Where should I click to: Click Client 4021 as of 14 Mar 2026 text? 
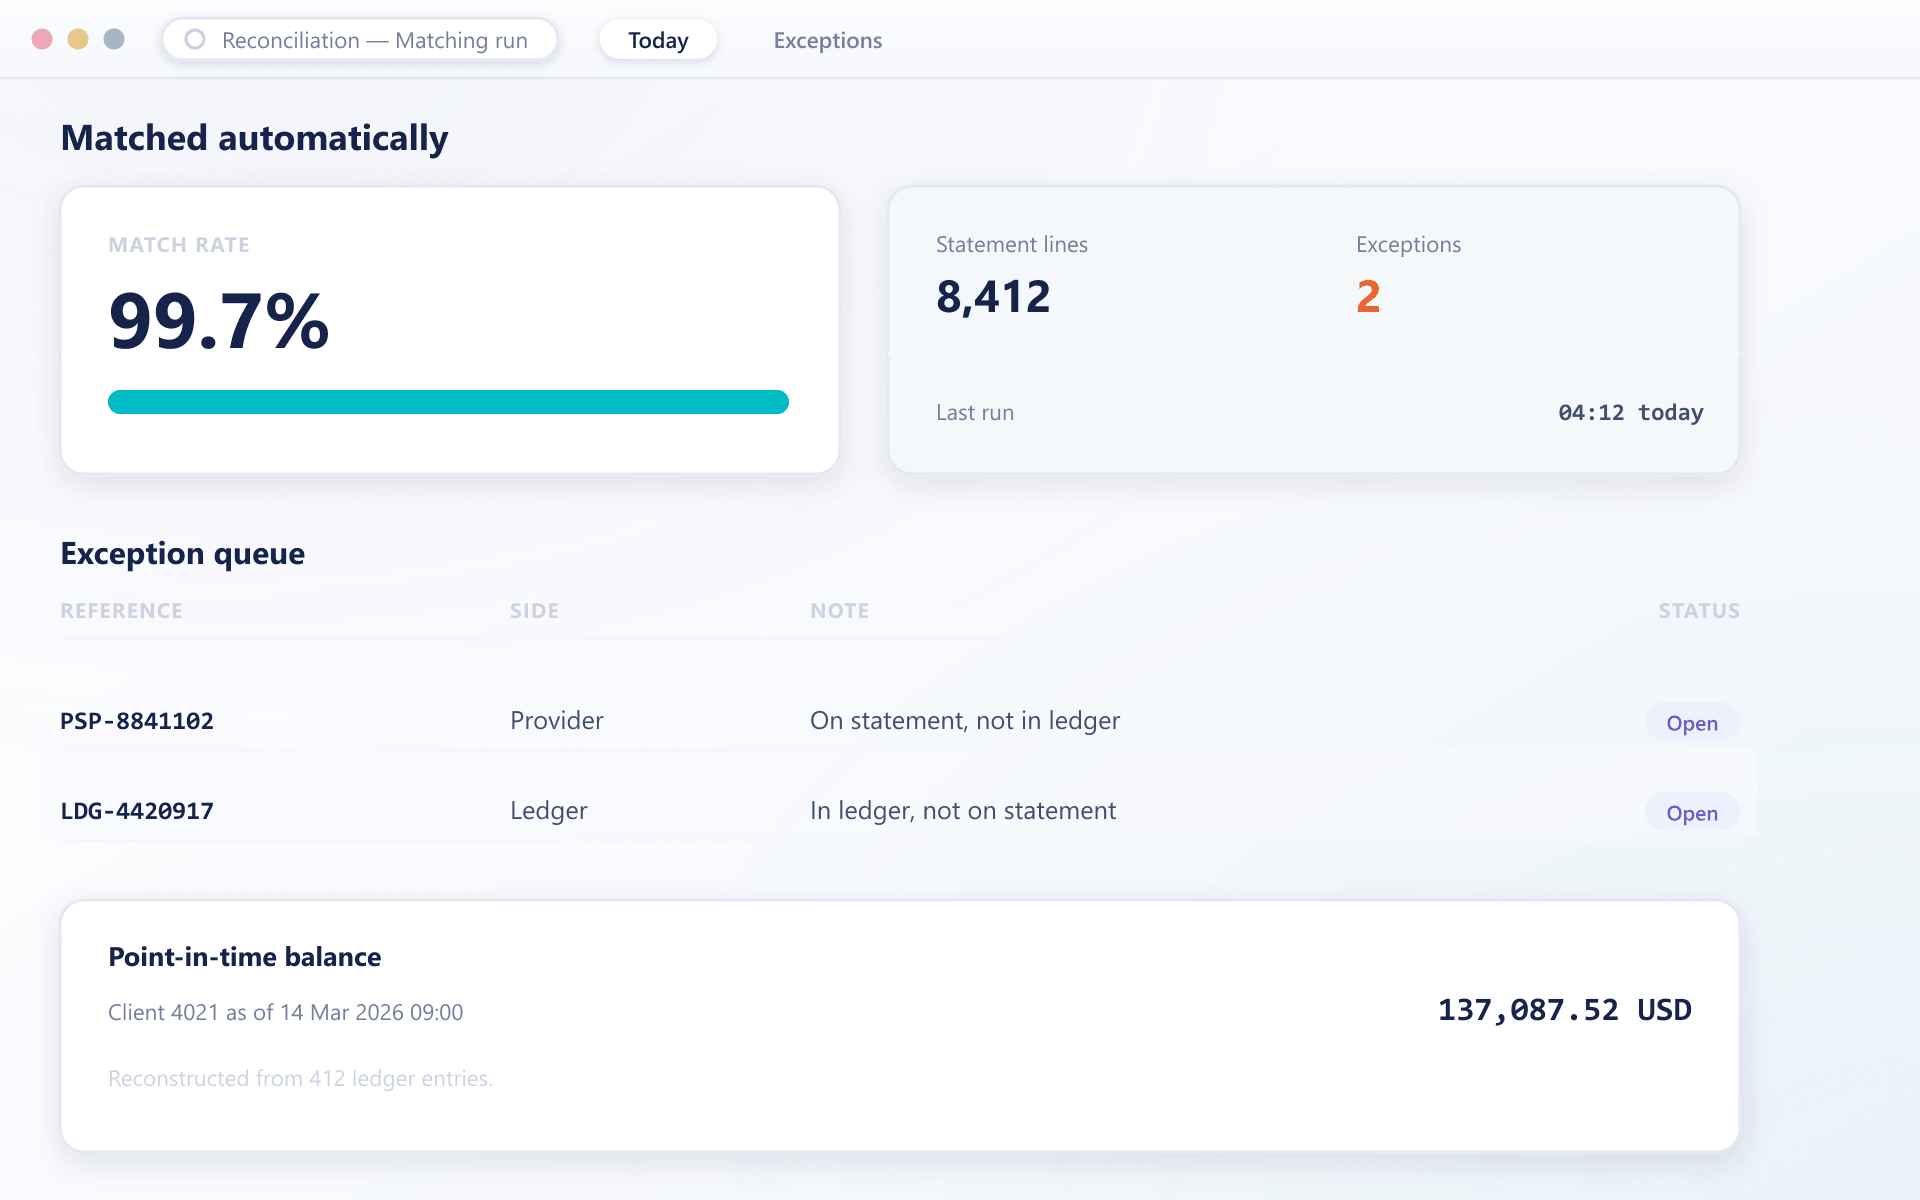point(286,1012)
